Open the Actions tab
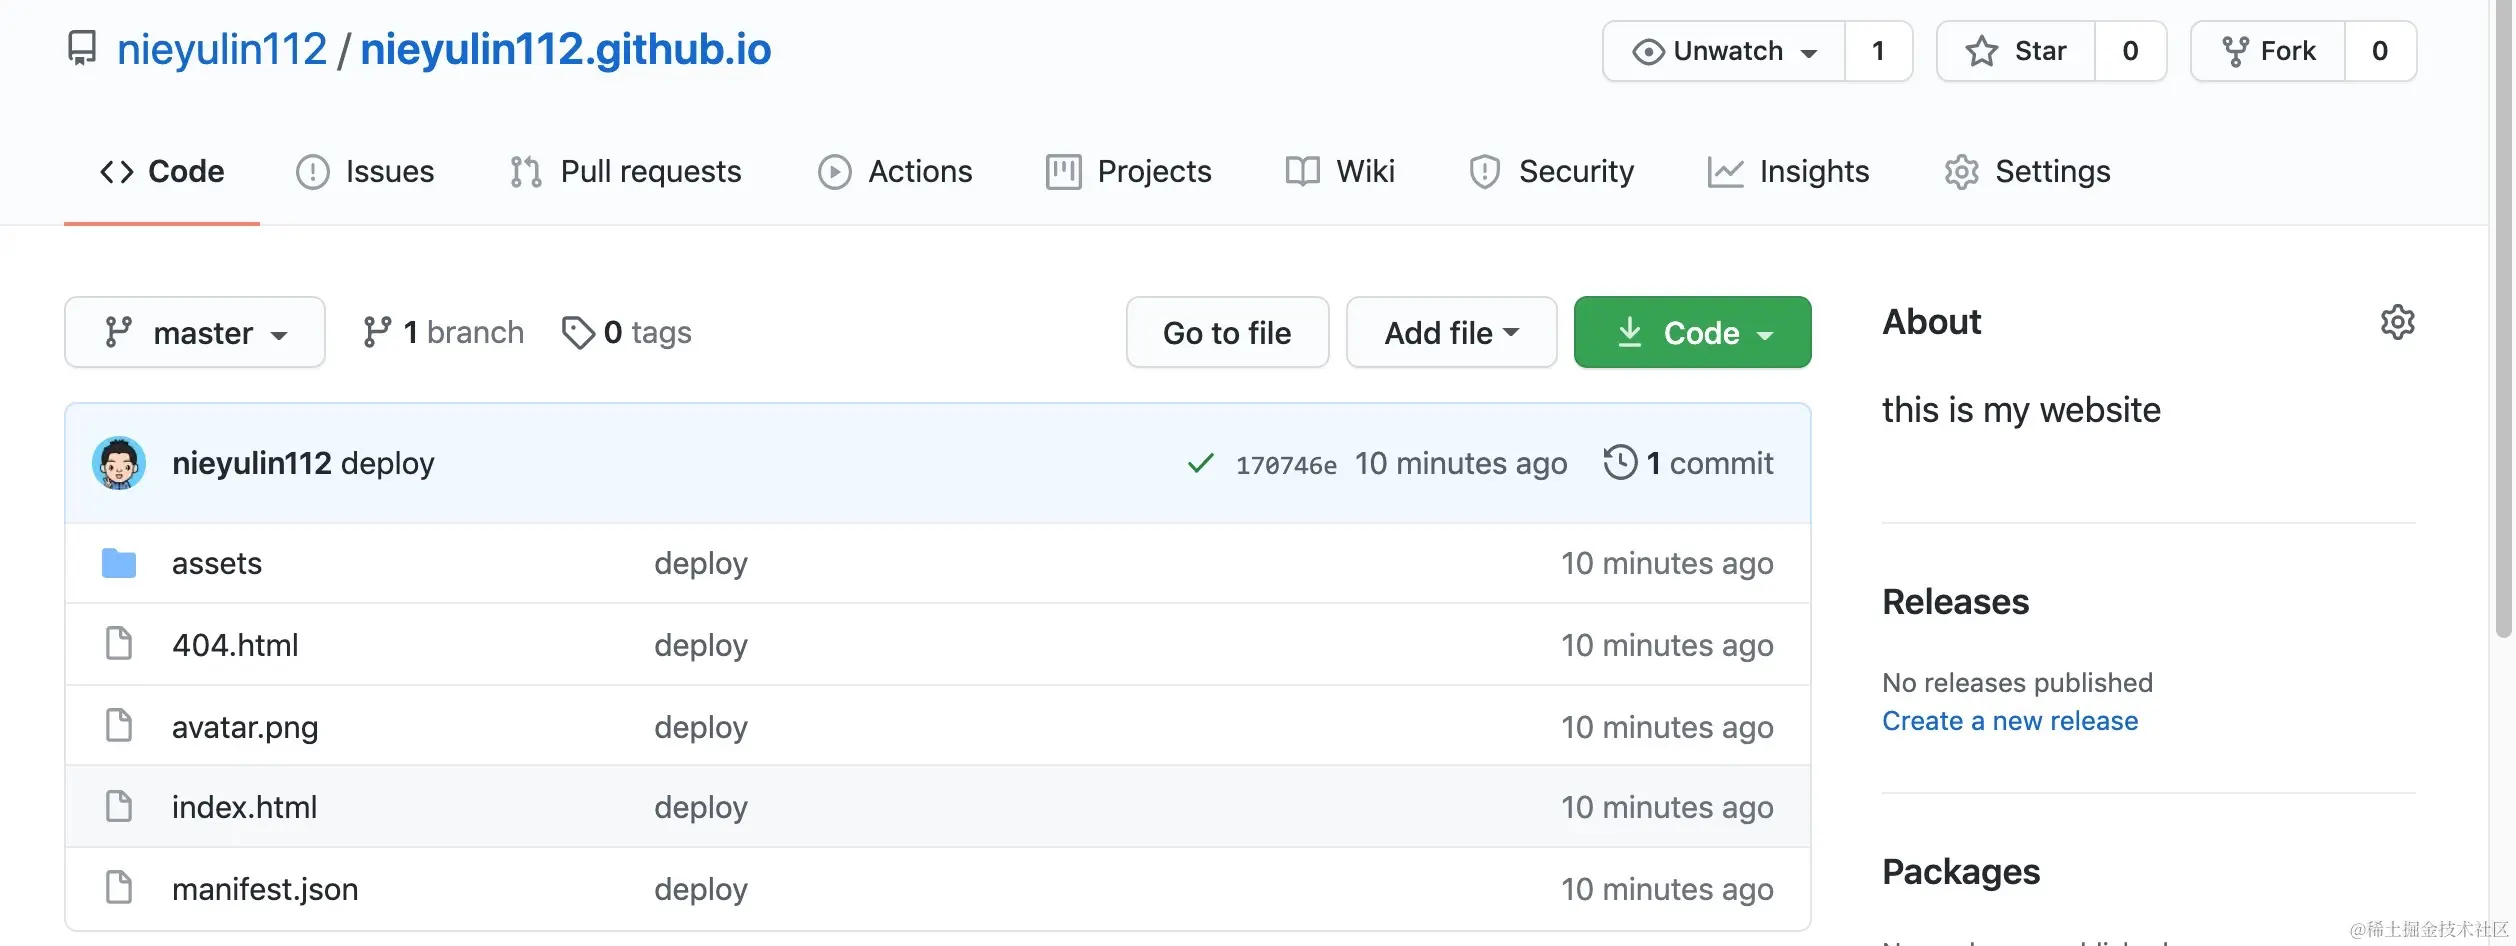The width and height of the screenshot is (2516, 946). (895, 171)
